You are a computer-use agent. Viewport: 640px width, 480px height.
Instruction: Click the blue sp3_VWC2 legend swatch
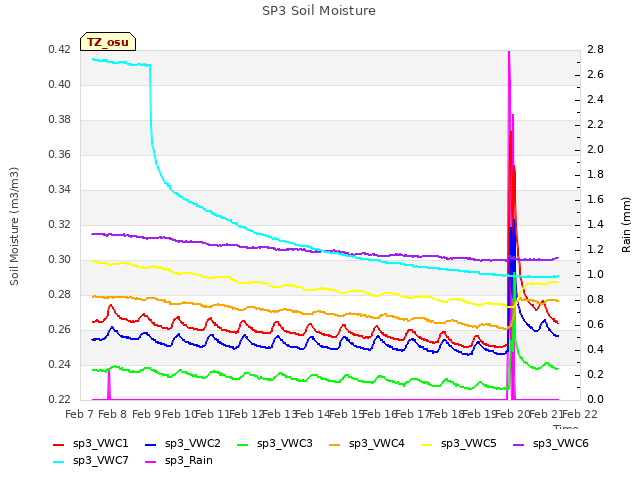pyautogui.click(x=151, y=444)
